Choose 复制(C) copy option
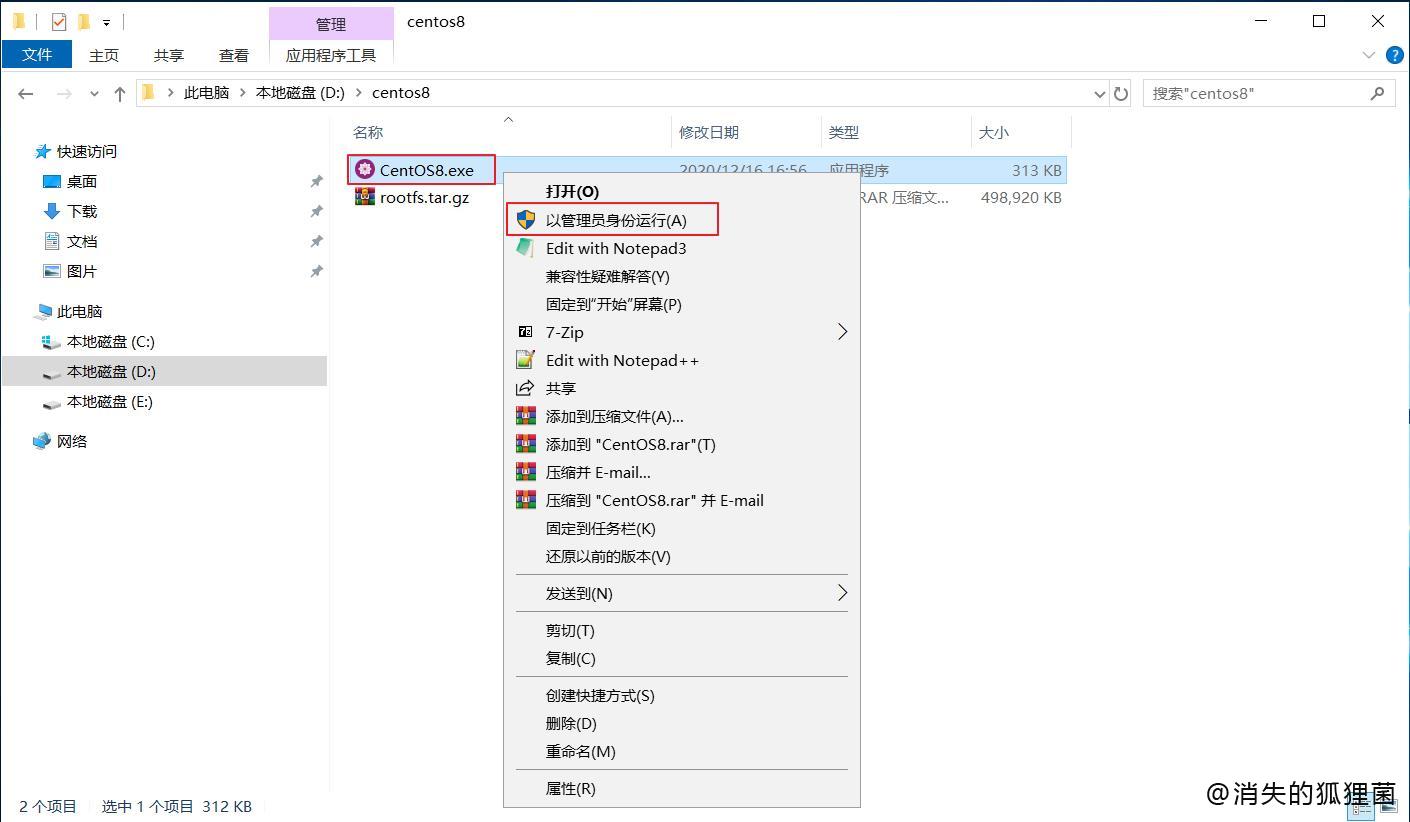The width and height of the screenshot is (1410, 822). point(570,658)
